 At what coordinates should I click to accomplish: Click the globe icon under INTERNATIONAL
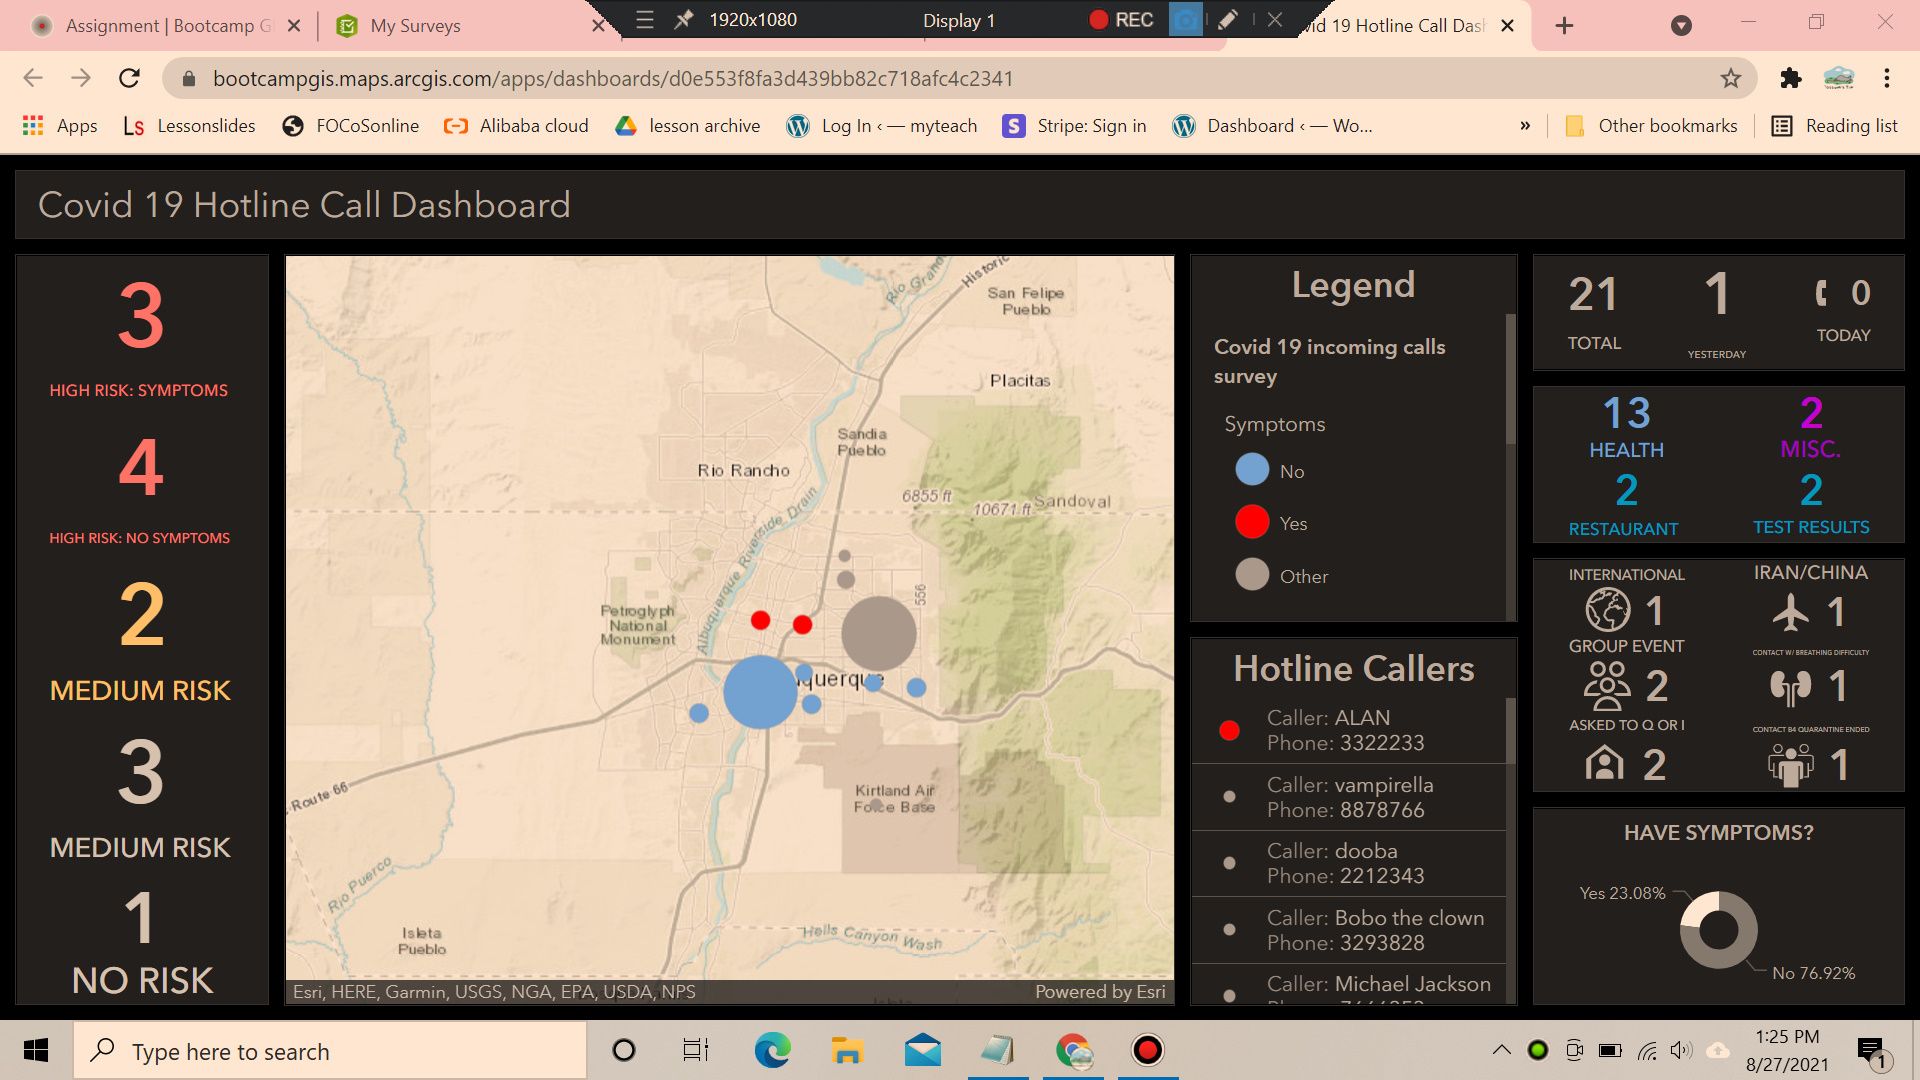[x=1609, y=611]
